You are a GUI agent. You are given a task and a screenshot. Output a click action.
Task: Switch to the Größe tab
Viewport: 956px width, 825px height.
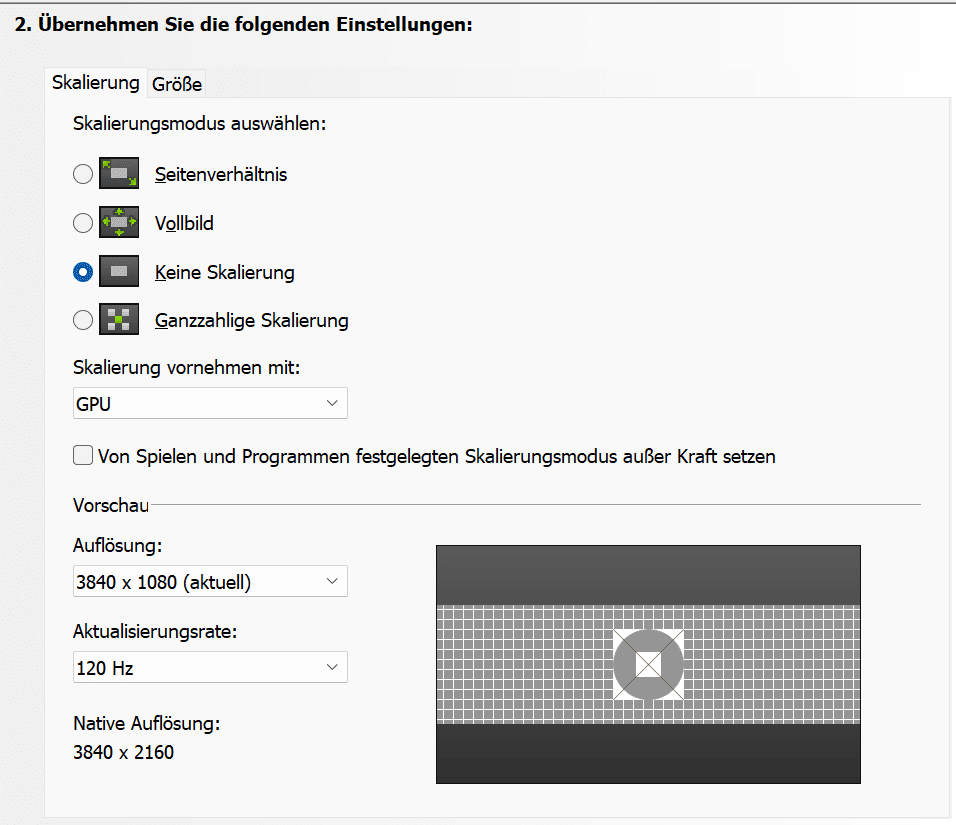[177, 84]
